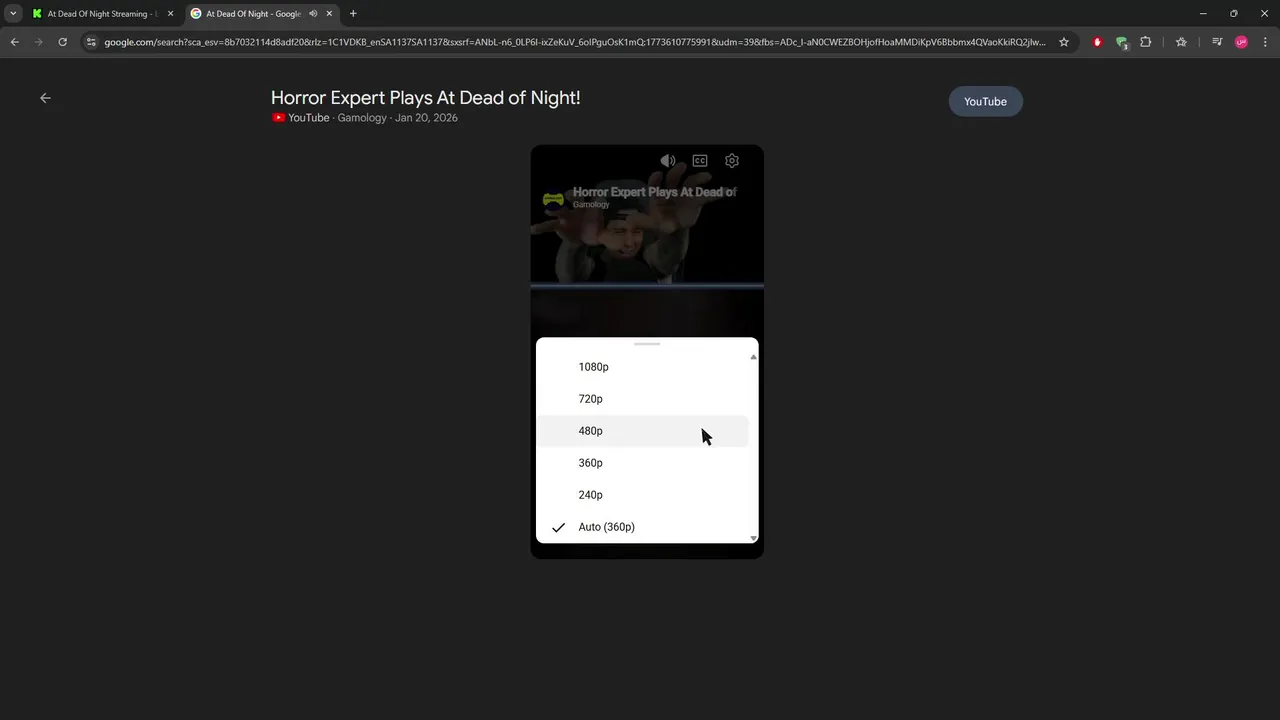This screenshot has height=720, width=1280.
Task: Close the At Dead Of Night Google tab
Action: (329, 14)
